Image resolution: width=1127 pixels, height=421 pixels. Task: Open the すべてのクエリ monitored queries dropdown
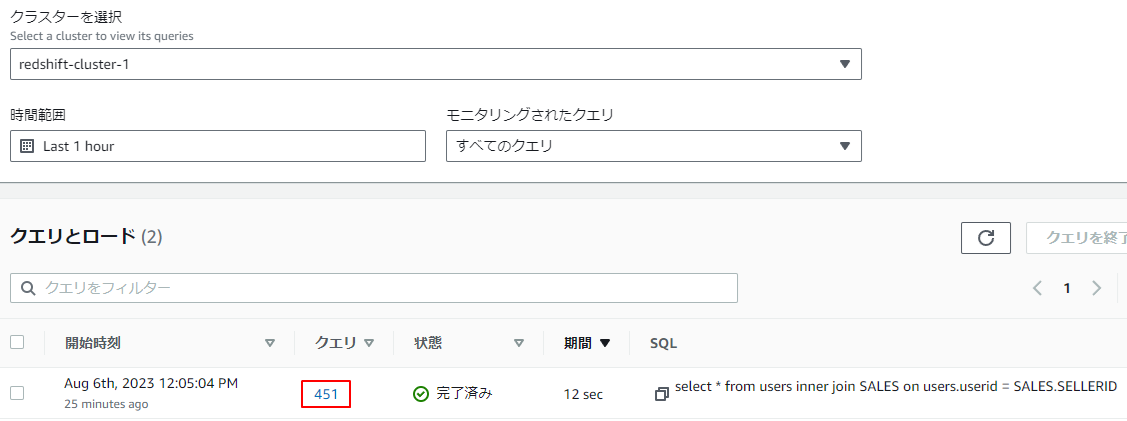point(653,146)
